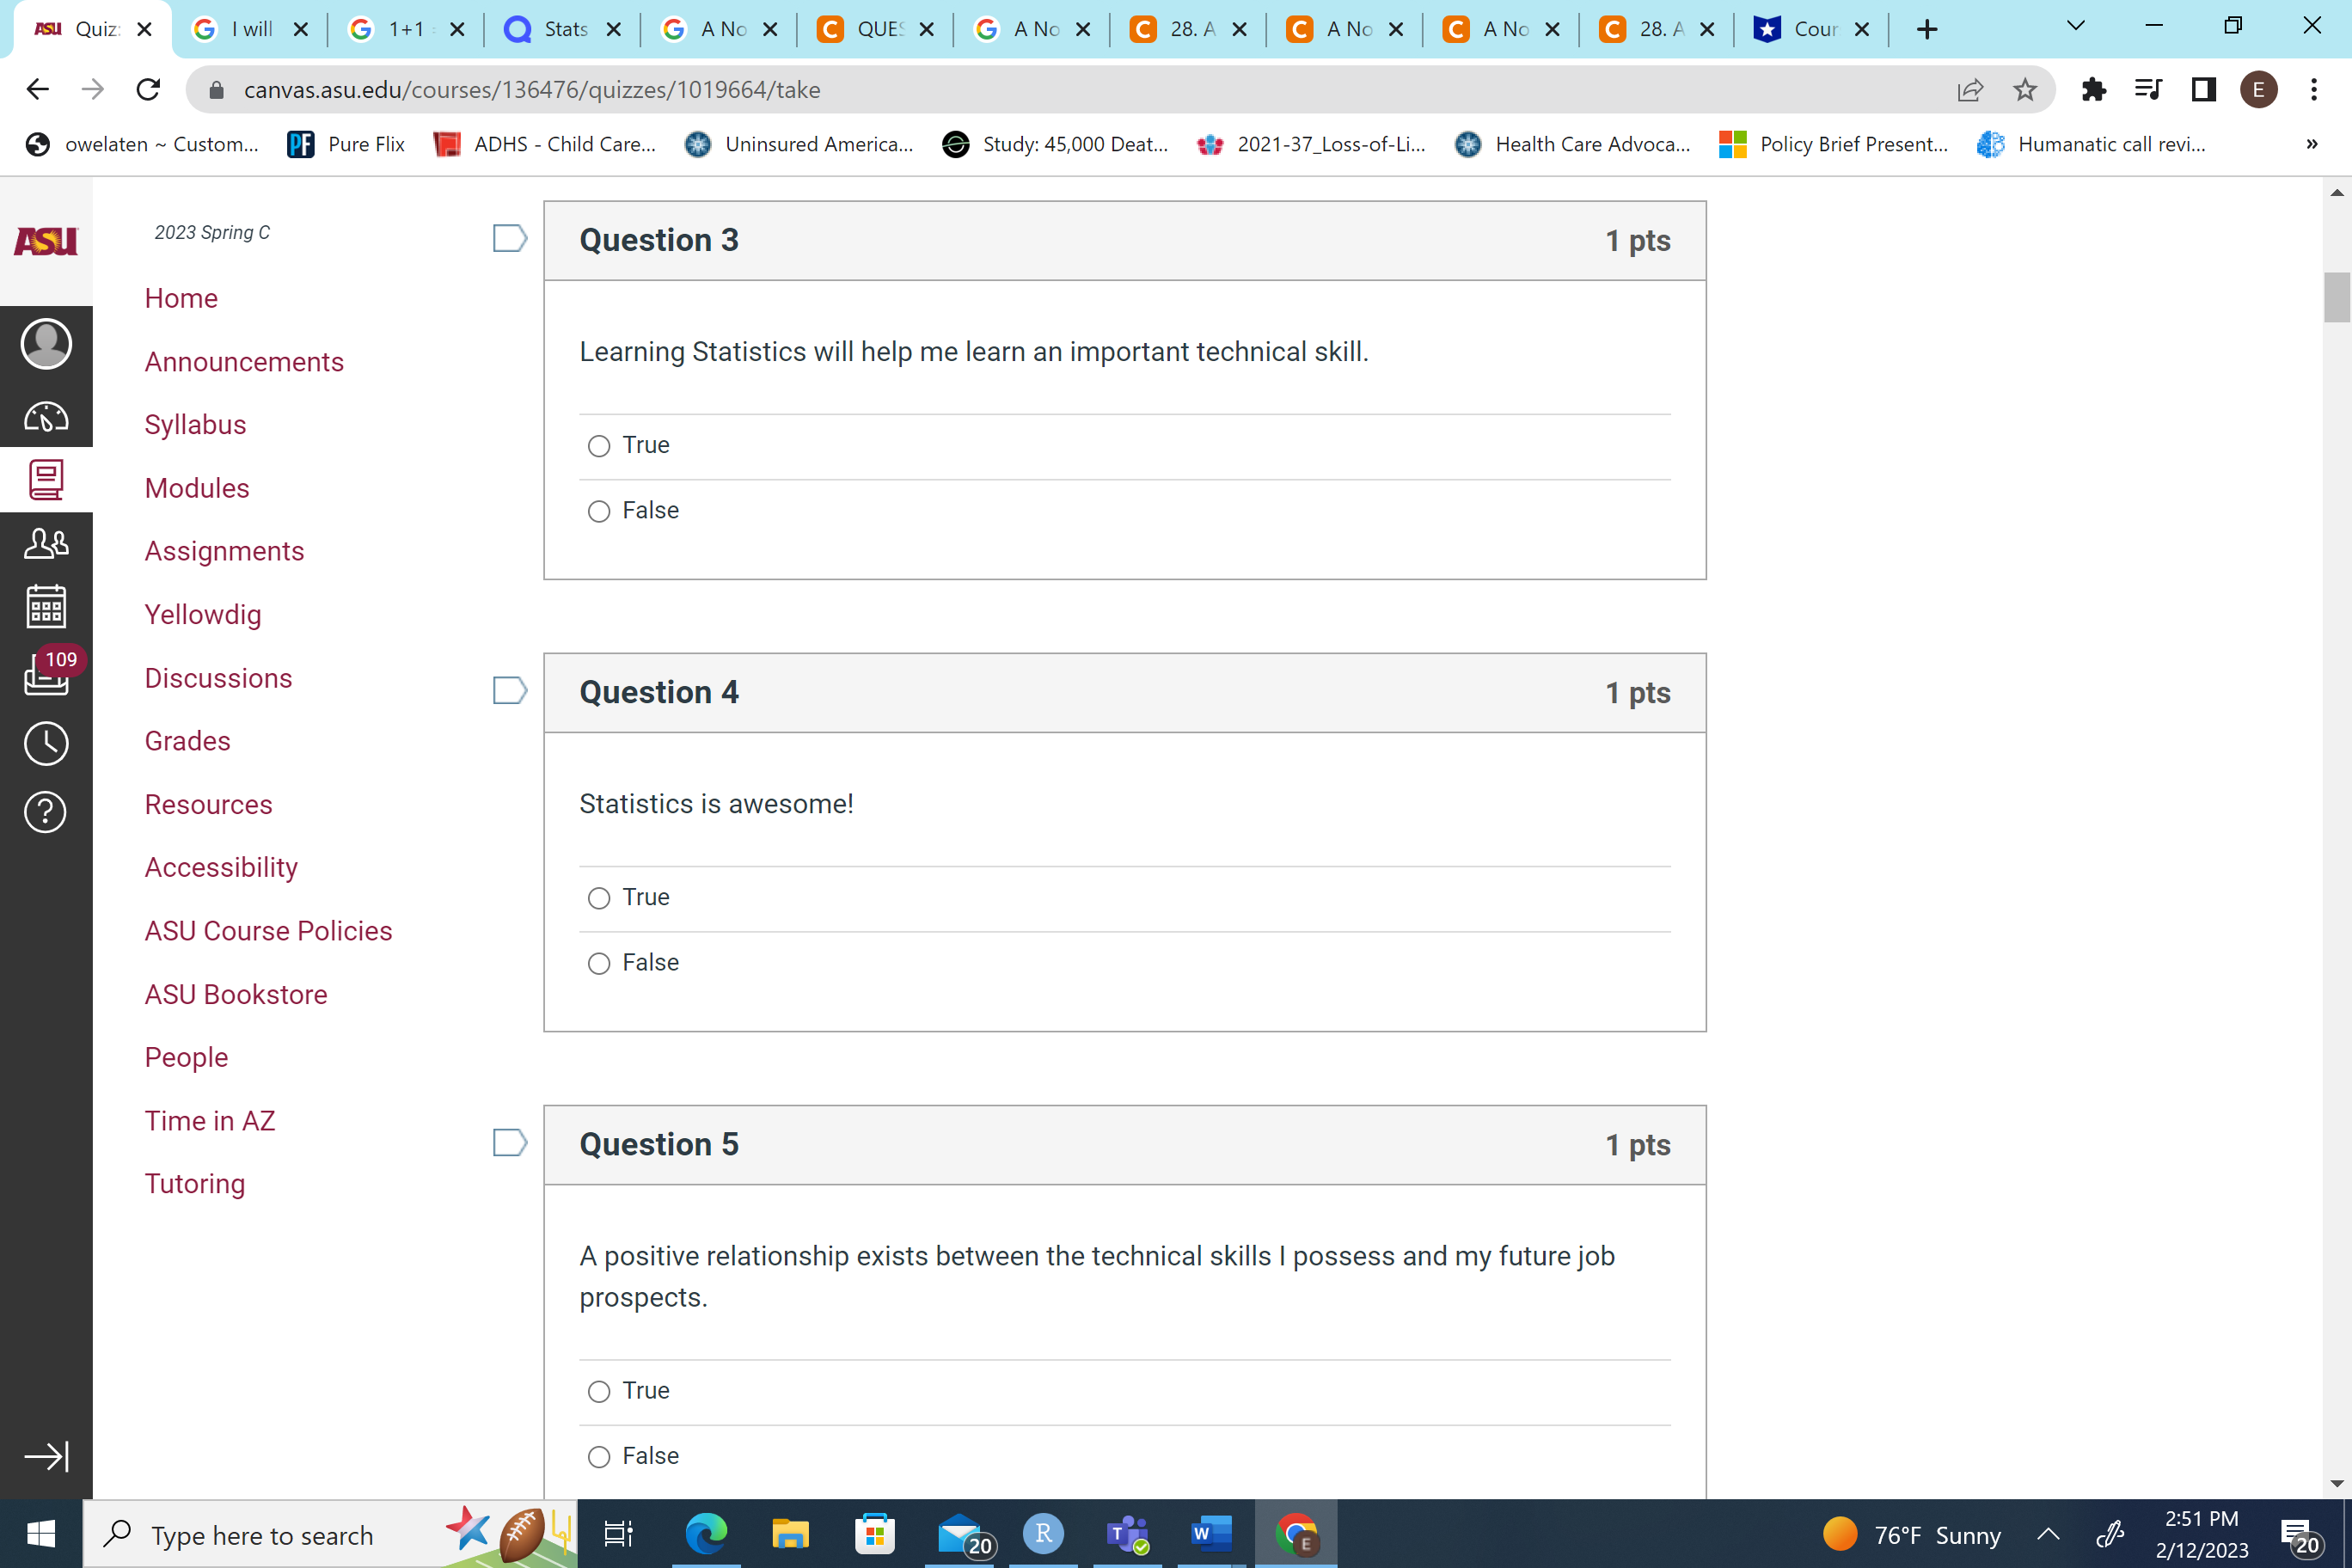Open the Canvas Dashboard icon
Image resolution: width=2352 pixels, height=1568 pixels.
click(46, 416)
